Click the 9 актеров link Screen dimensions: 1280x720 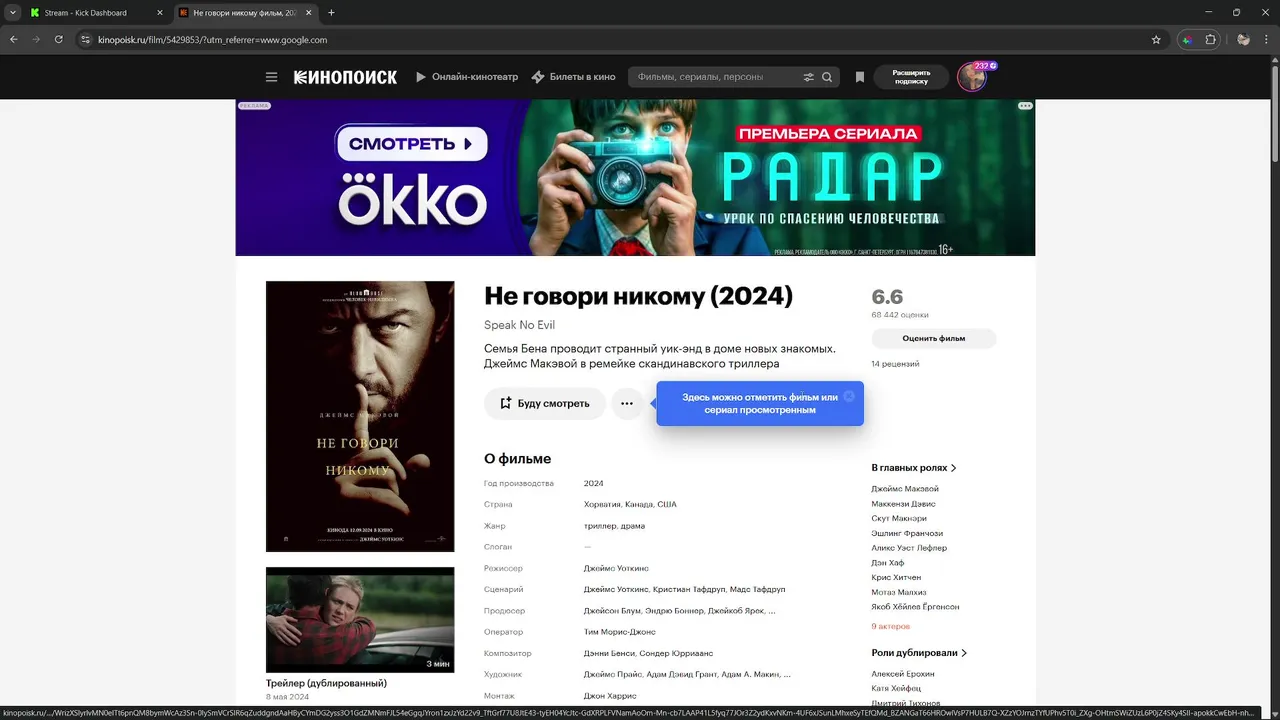(891, 627)
